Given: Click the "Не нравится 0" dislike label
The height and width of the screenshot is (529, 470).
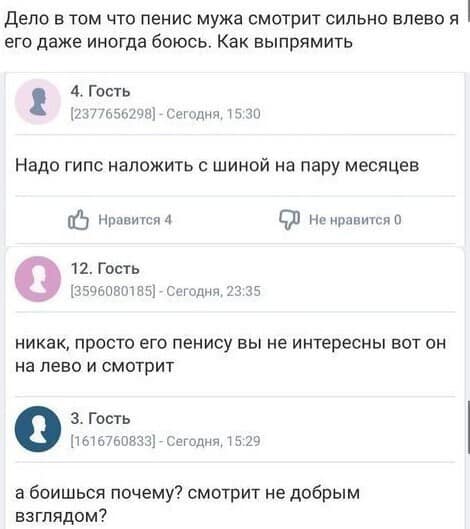Looking at the screenshot, I should point(355,220).
